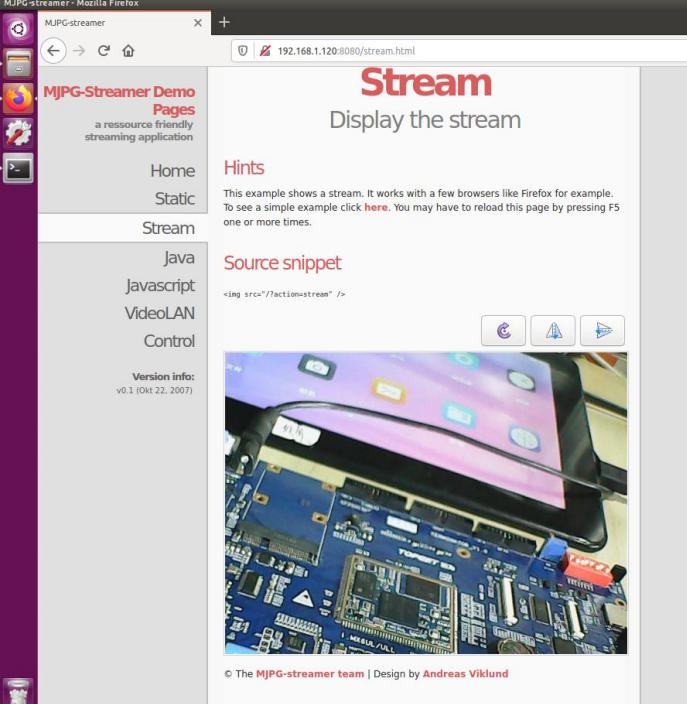Open system settings tool dock icon
Screen dimensions: 687x704
[x=18, y=133]
